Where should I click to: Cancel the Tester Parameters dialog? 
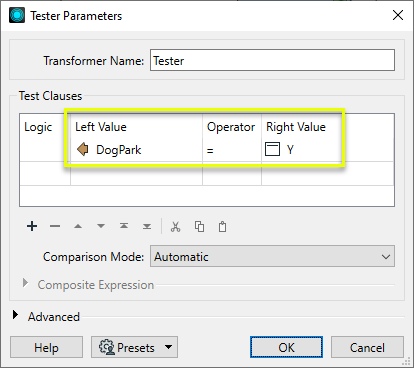pos(367,347)
